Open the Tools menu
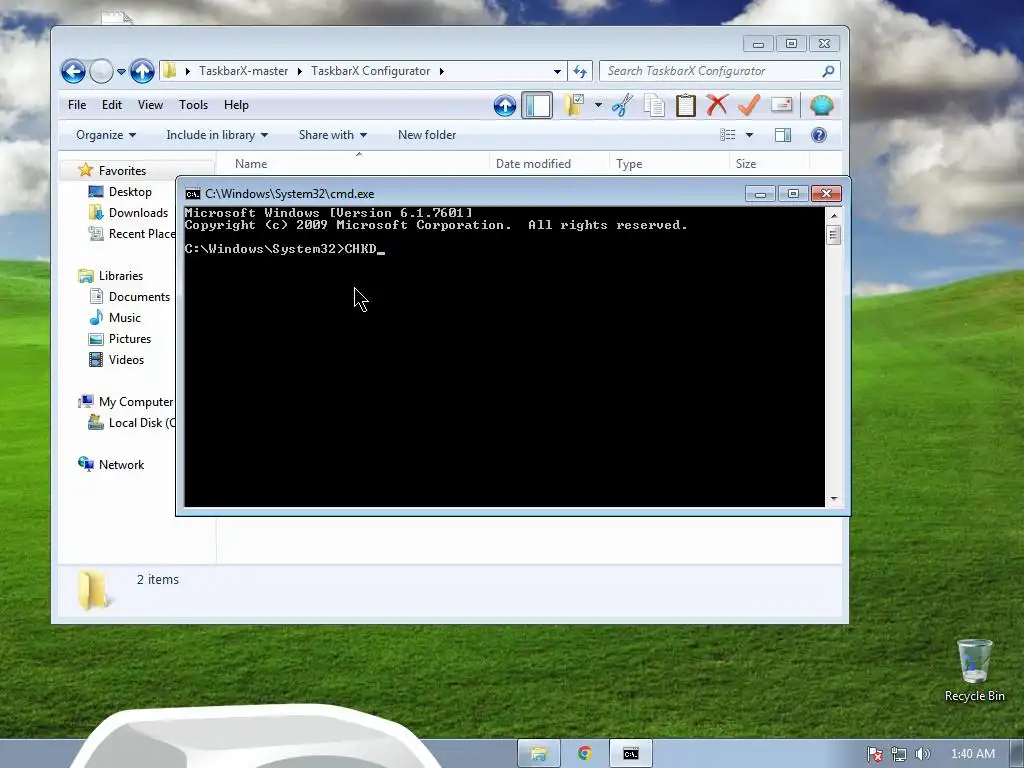Viewport: 1024px width, 768px height. [x=193, y=105]
